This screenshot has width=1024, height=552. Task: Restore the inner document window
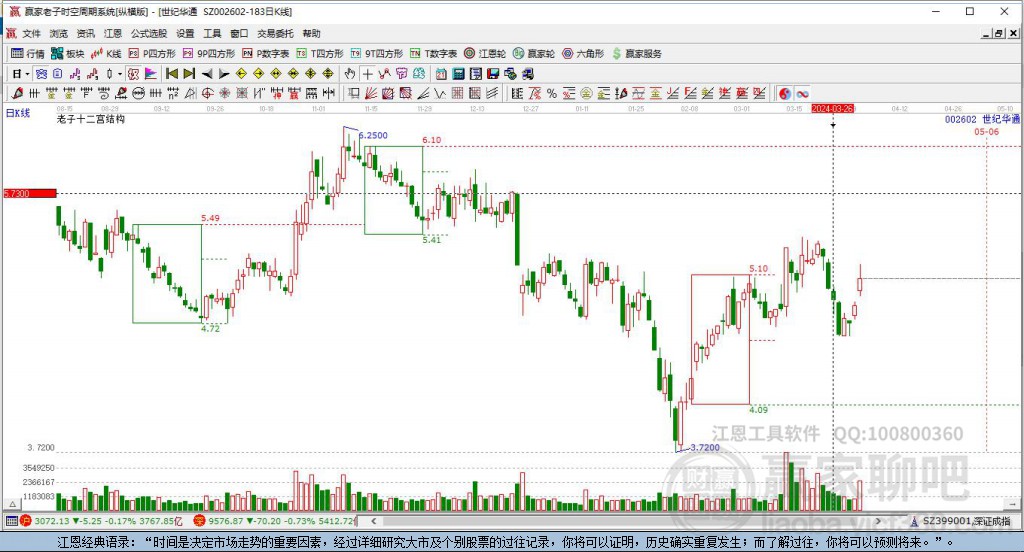click(999, 33)
